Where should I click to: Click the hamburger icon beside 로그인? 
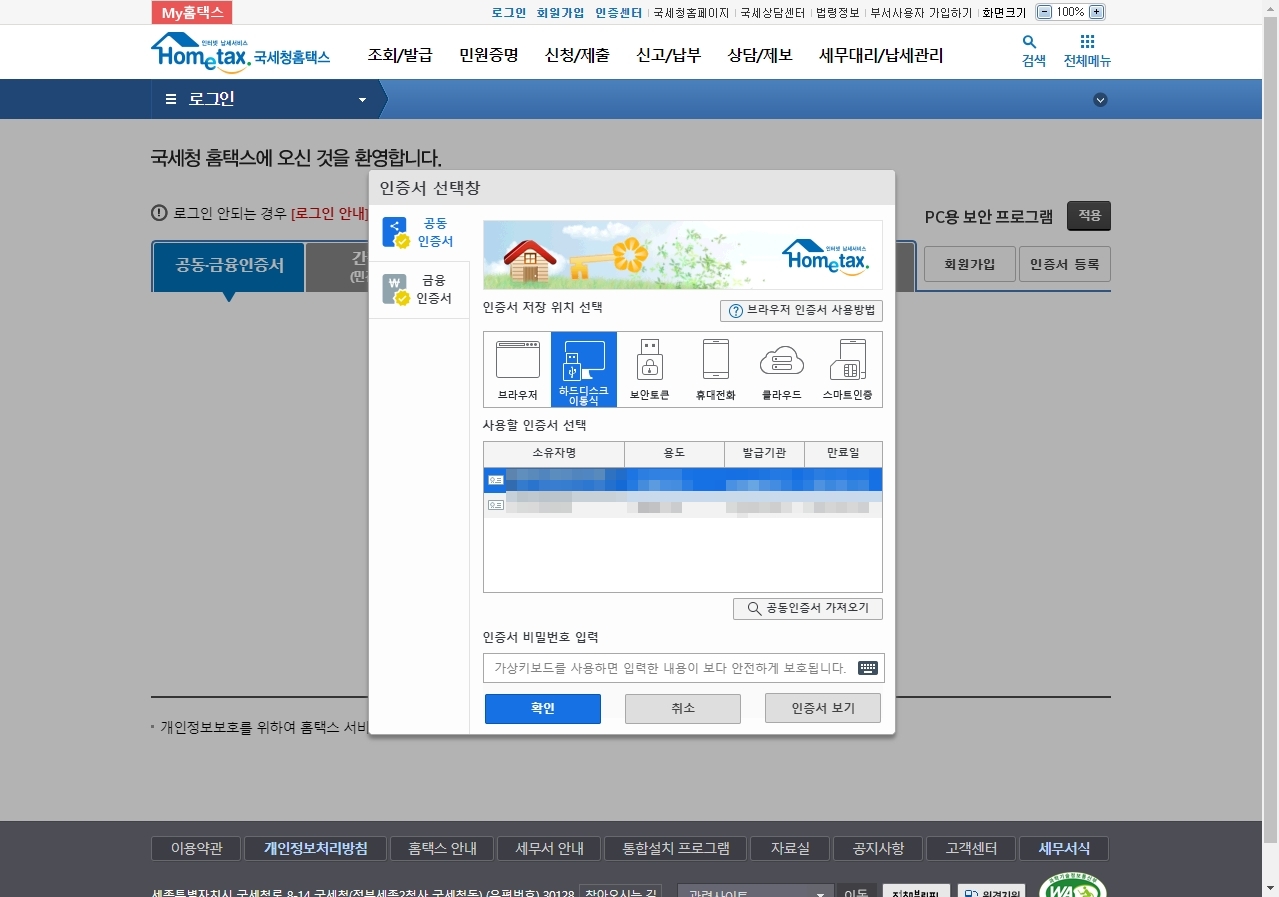(171, 99)
